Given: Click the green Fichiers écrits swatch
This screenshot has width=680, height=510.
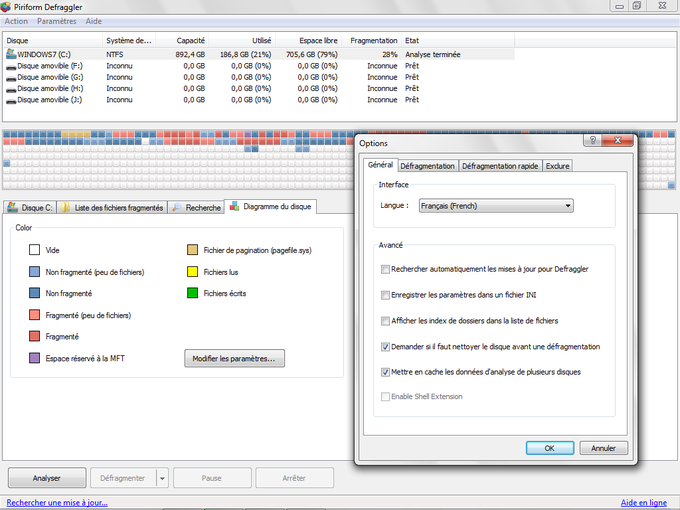Looking at the screenshot, I should pos(193,293).
